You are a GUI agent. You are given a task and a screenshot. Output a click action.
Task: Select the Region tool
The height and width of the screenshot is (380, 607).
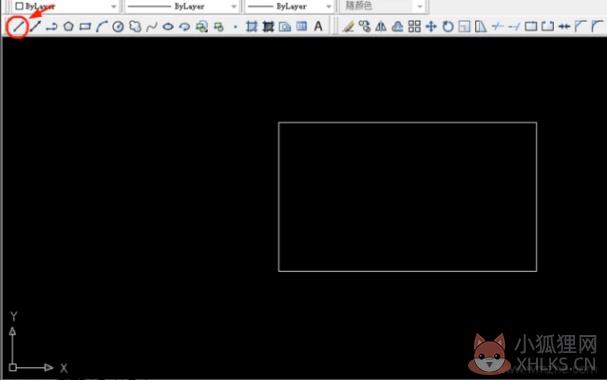pyautogui.click(x=285, y=27)
